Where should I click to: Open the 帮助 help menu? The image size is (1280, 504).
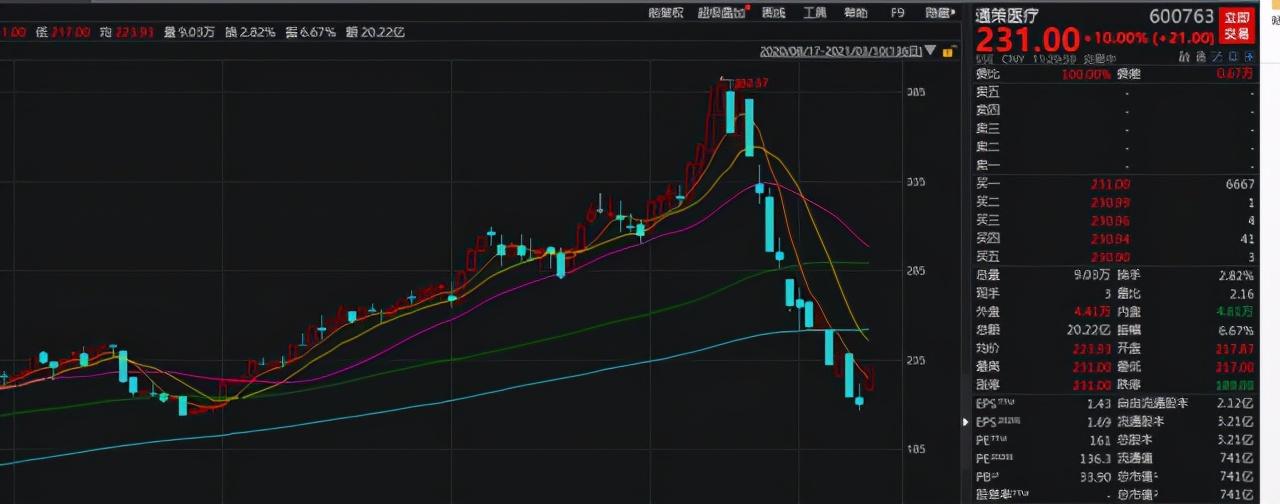click(855, 13)
